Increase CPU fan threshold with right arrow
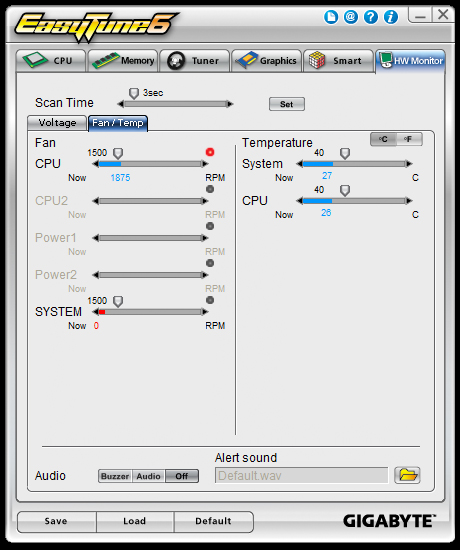The image size is (460, 550). tap(205, 164)
